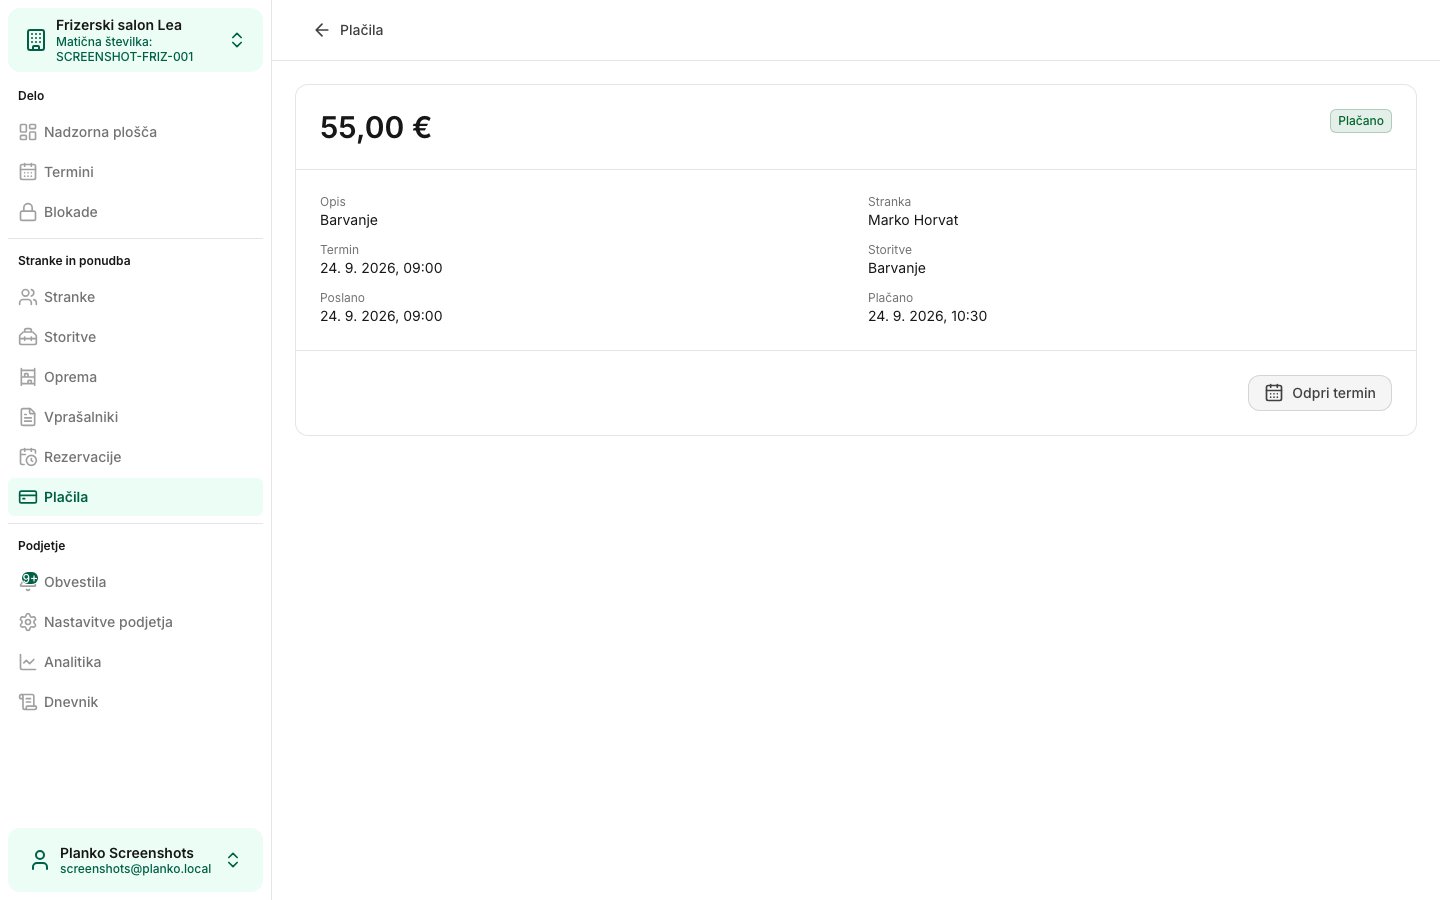Click the back arrow next to Plačila
The width and height of the screenshot is (1440, 900).
tap(321, 30)
